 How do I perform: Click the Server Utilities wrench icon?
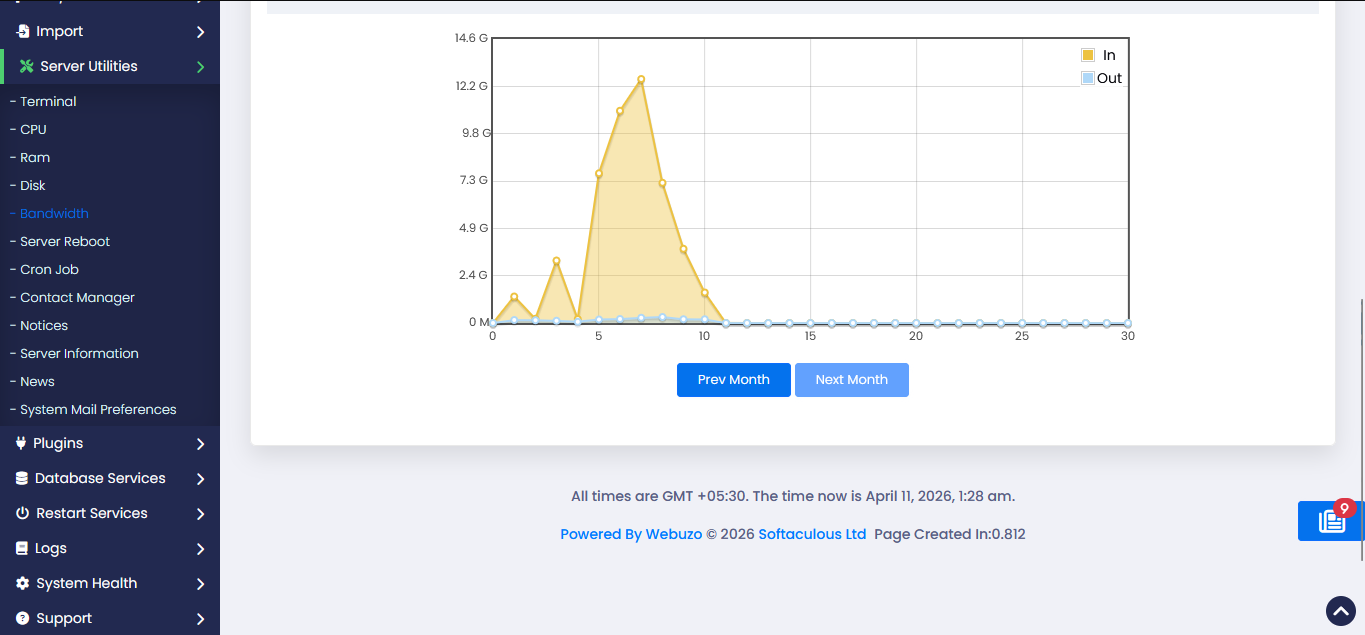coord(26,66)
